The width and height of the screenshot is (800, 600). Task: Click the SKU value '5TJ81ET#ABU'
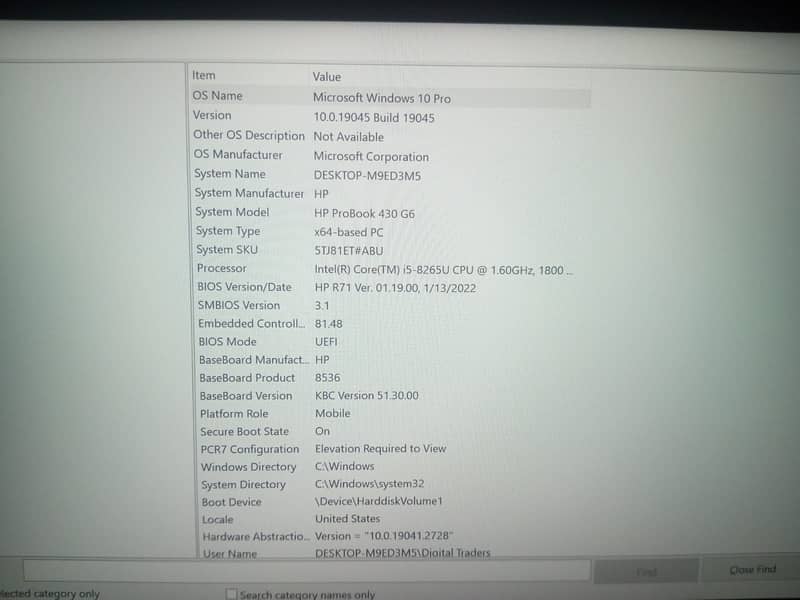point(348,251)
